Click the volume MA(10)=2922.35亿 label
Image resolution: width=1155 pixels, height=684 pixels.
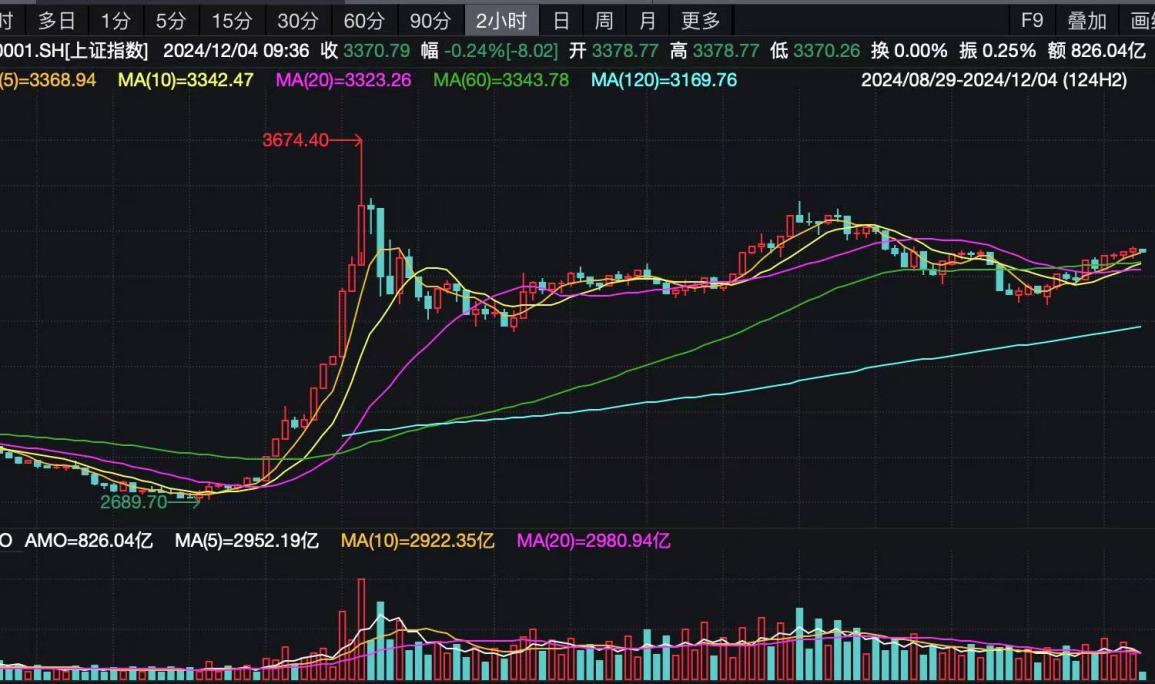tap(418, 540)
